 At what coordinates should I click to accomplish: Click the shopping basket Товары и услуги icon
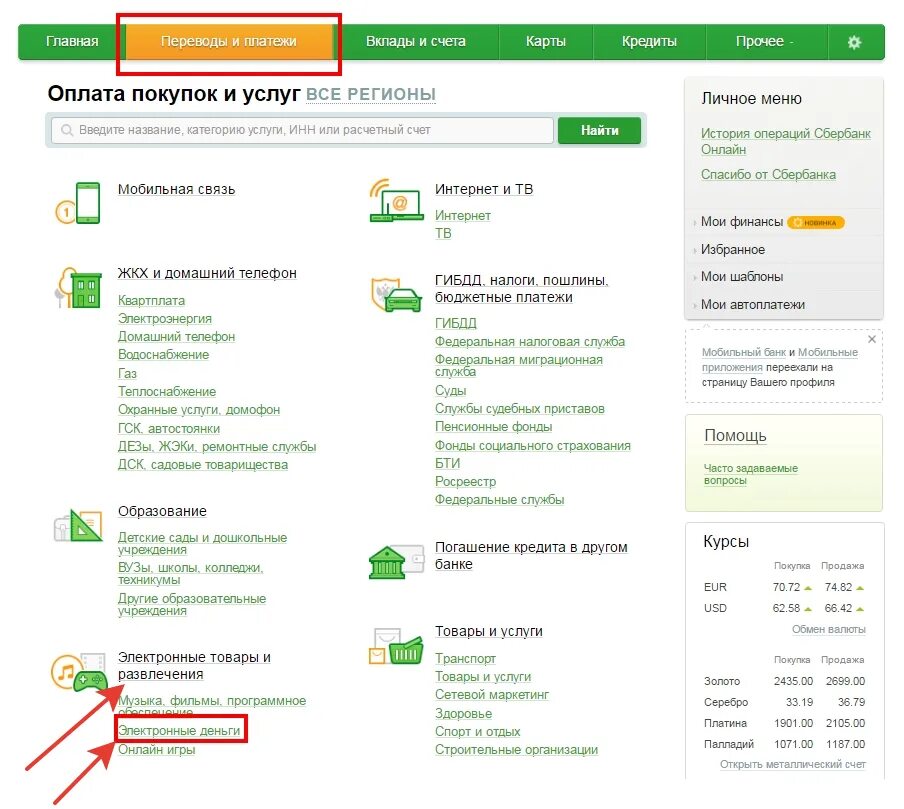396,646
